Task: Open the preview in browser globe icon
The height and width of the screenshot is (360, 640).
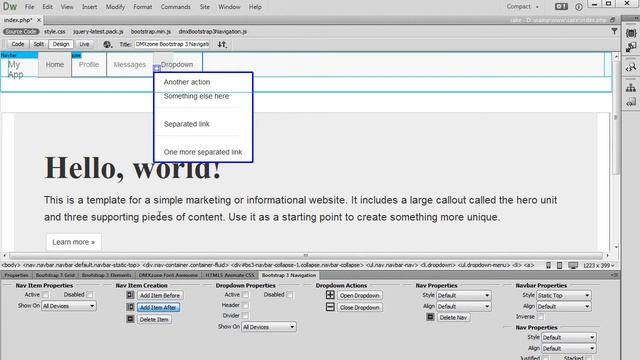Action: click(107, 44)
